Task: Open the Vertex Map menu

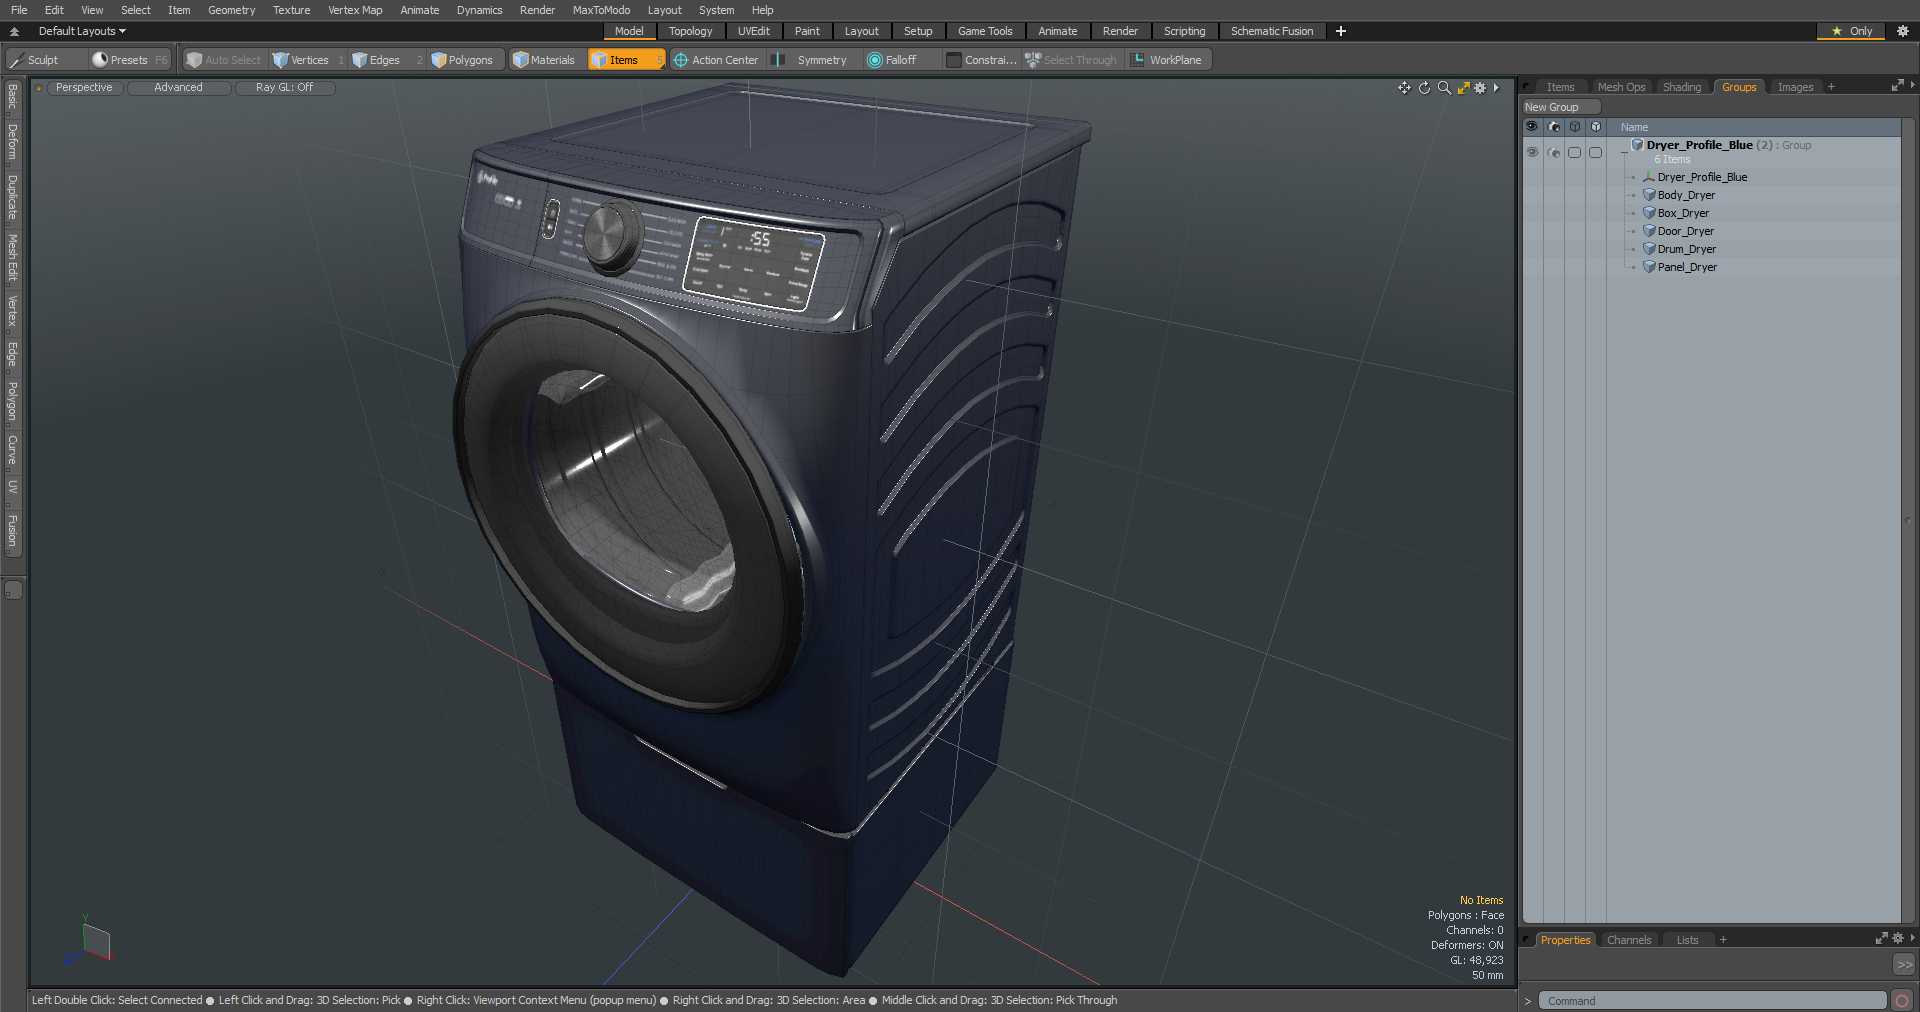Action: pos(355,10)
